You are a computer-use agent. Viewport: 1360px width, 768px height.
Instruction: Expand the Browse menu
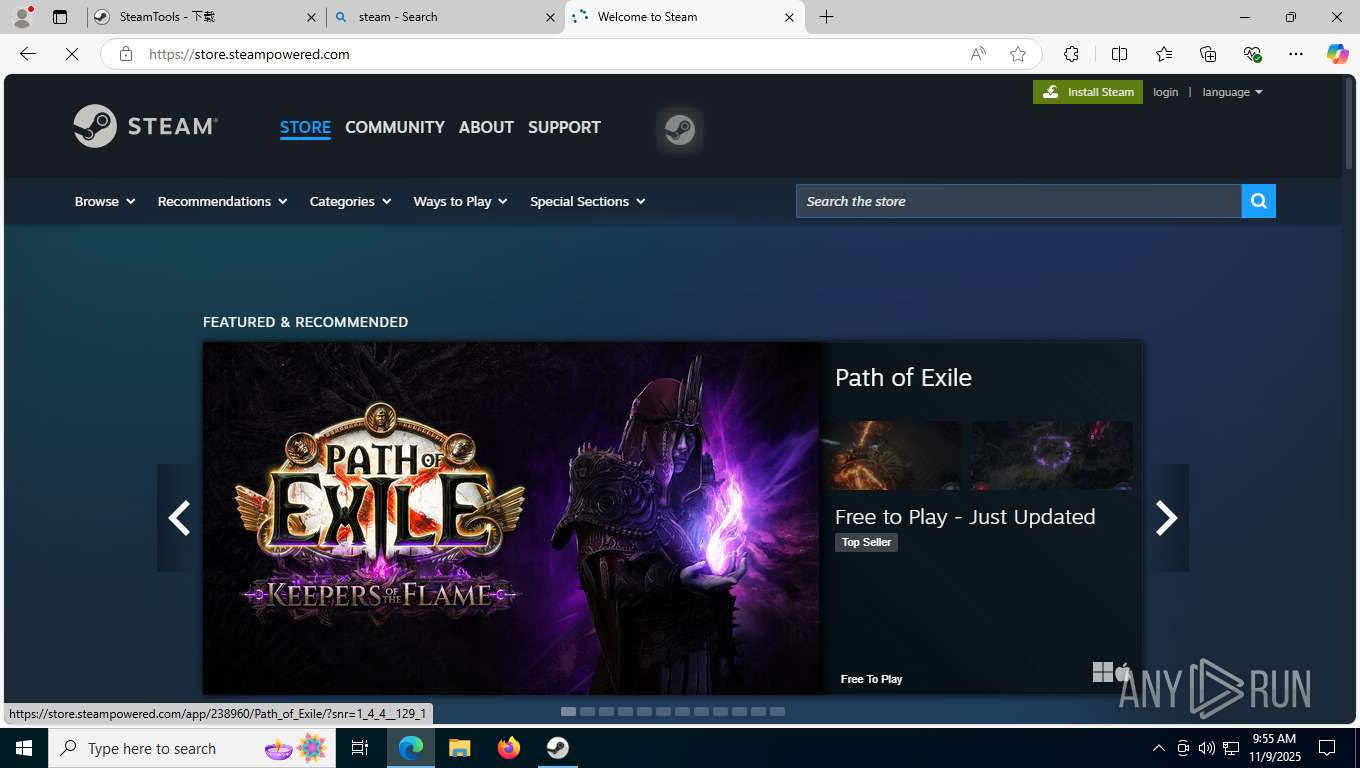click(x=105, y=201)
